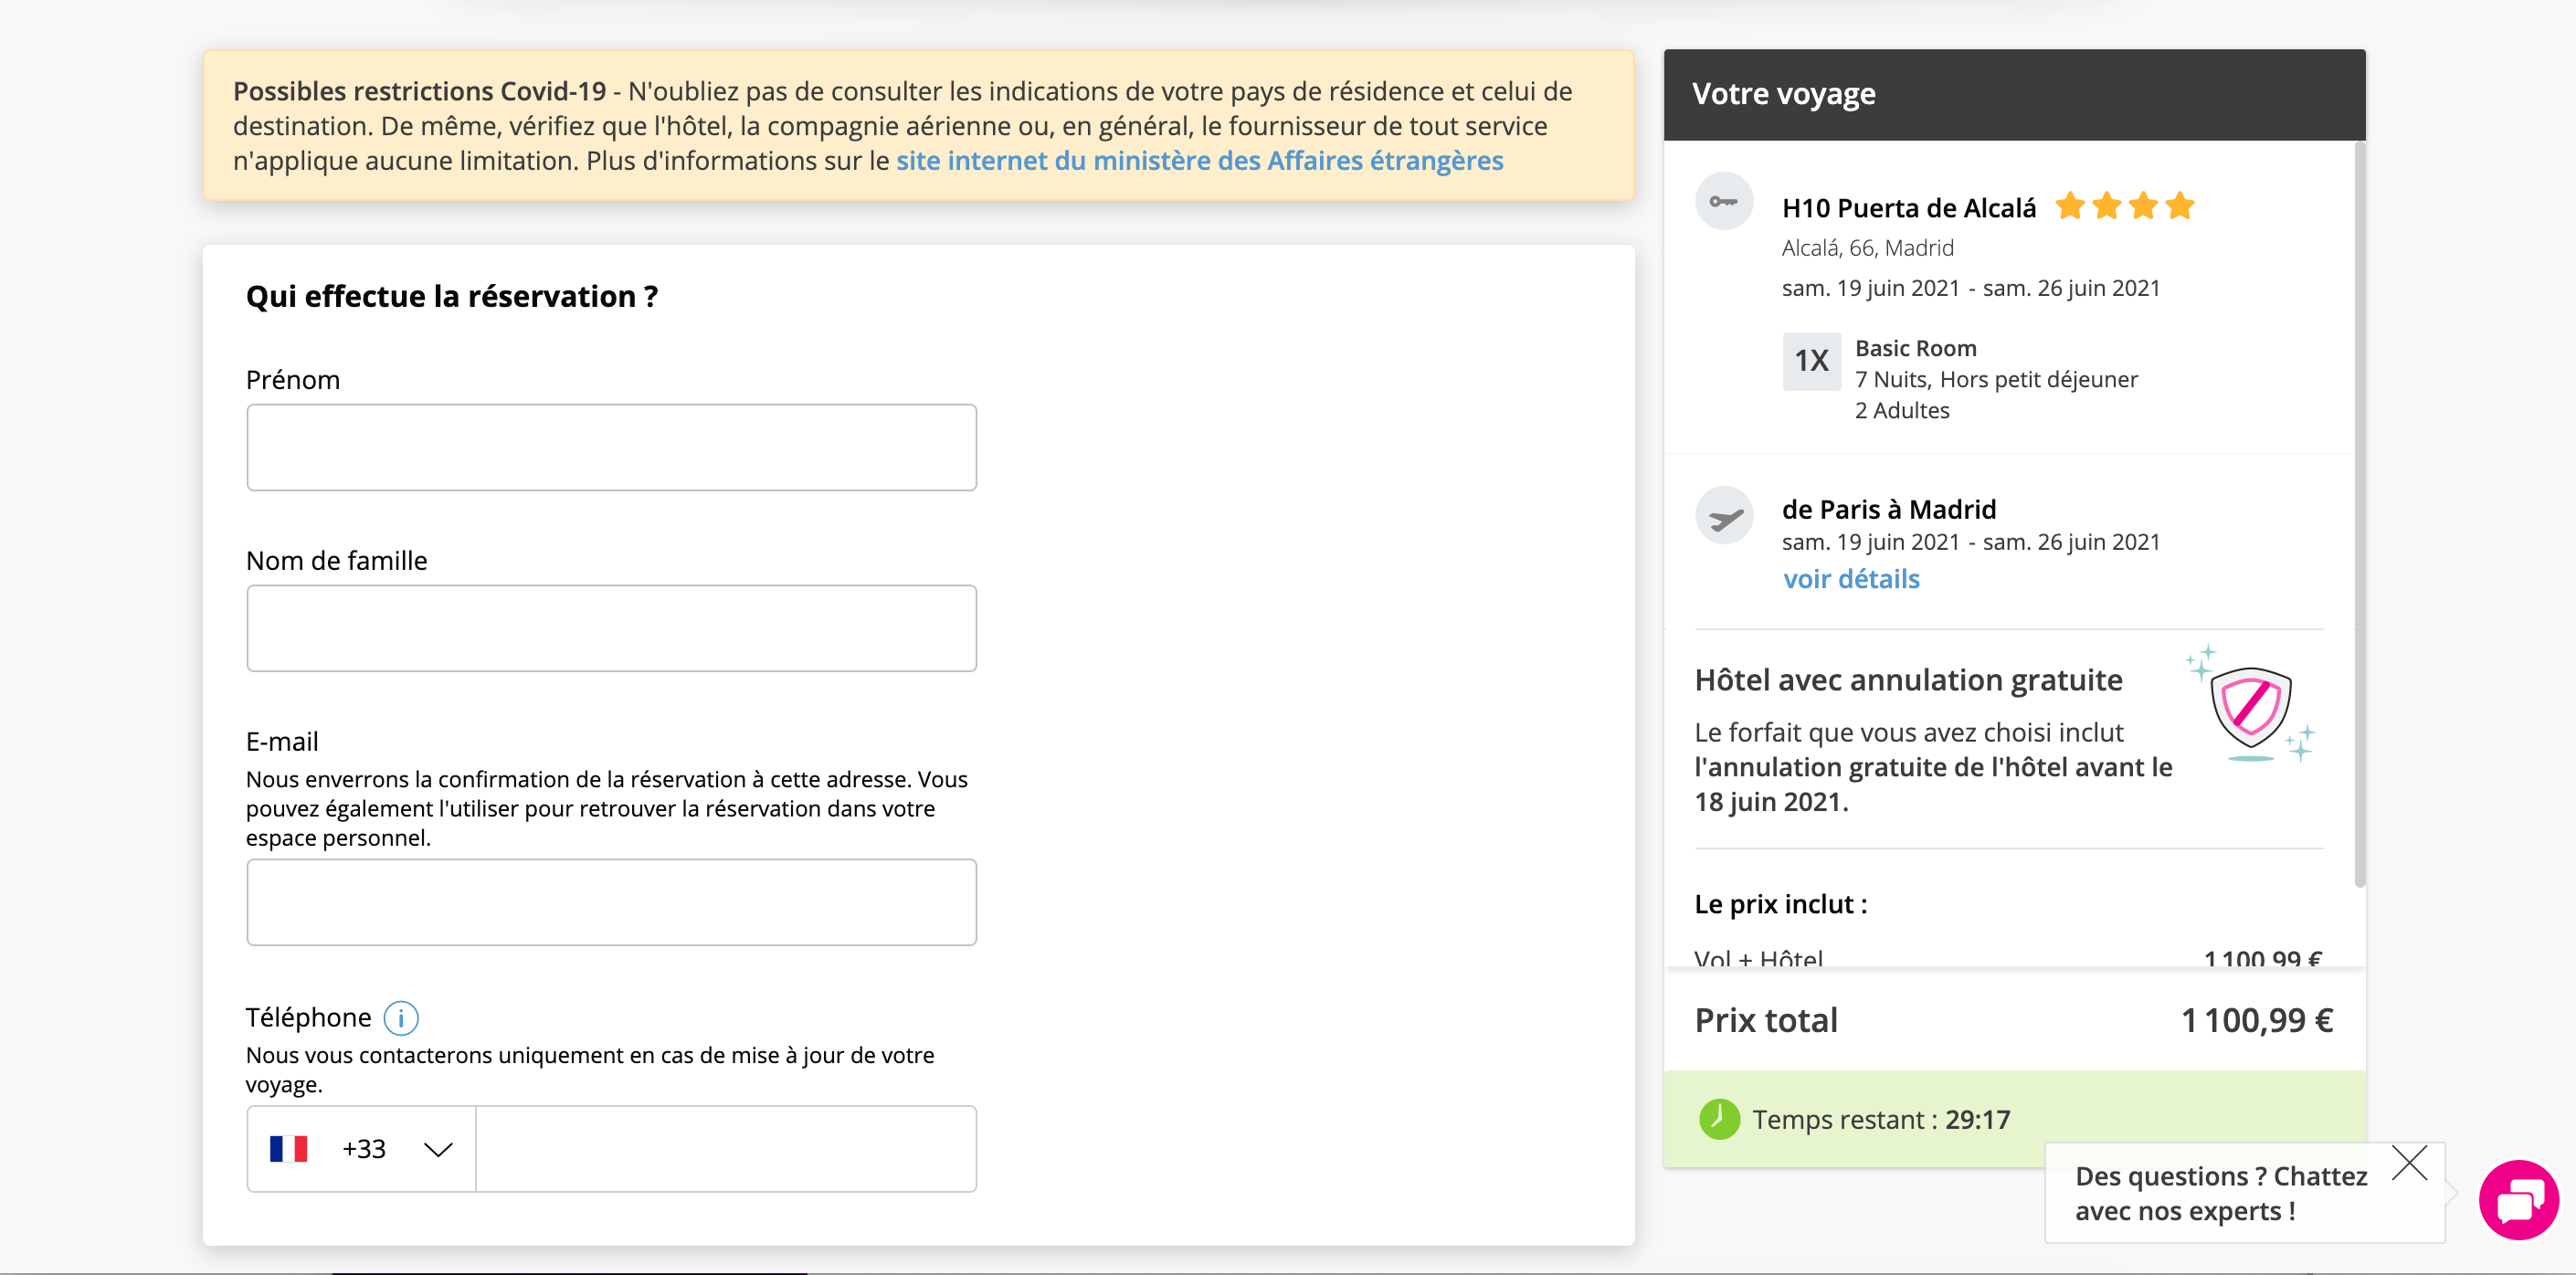This screenshot has width=2576, height=1275.
Task: Click the Prix total amount
Action: point(2256,1020)
